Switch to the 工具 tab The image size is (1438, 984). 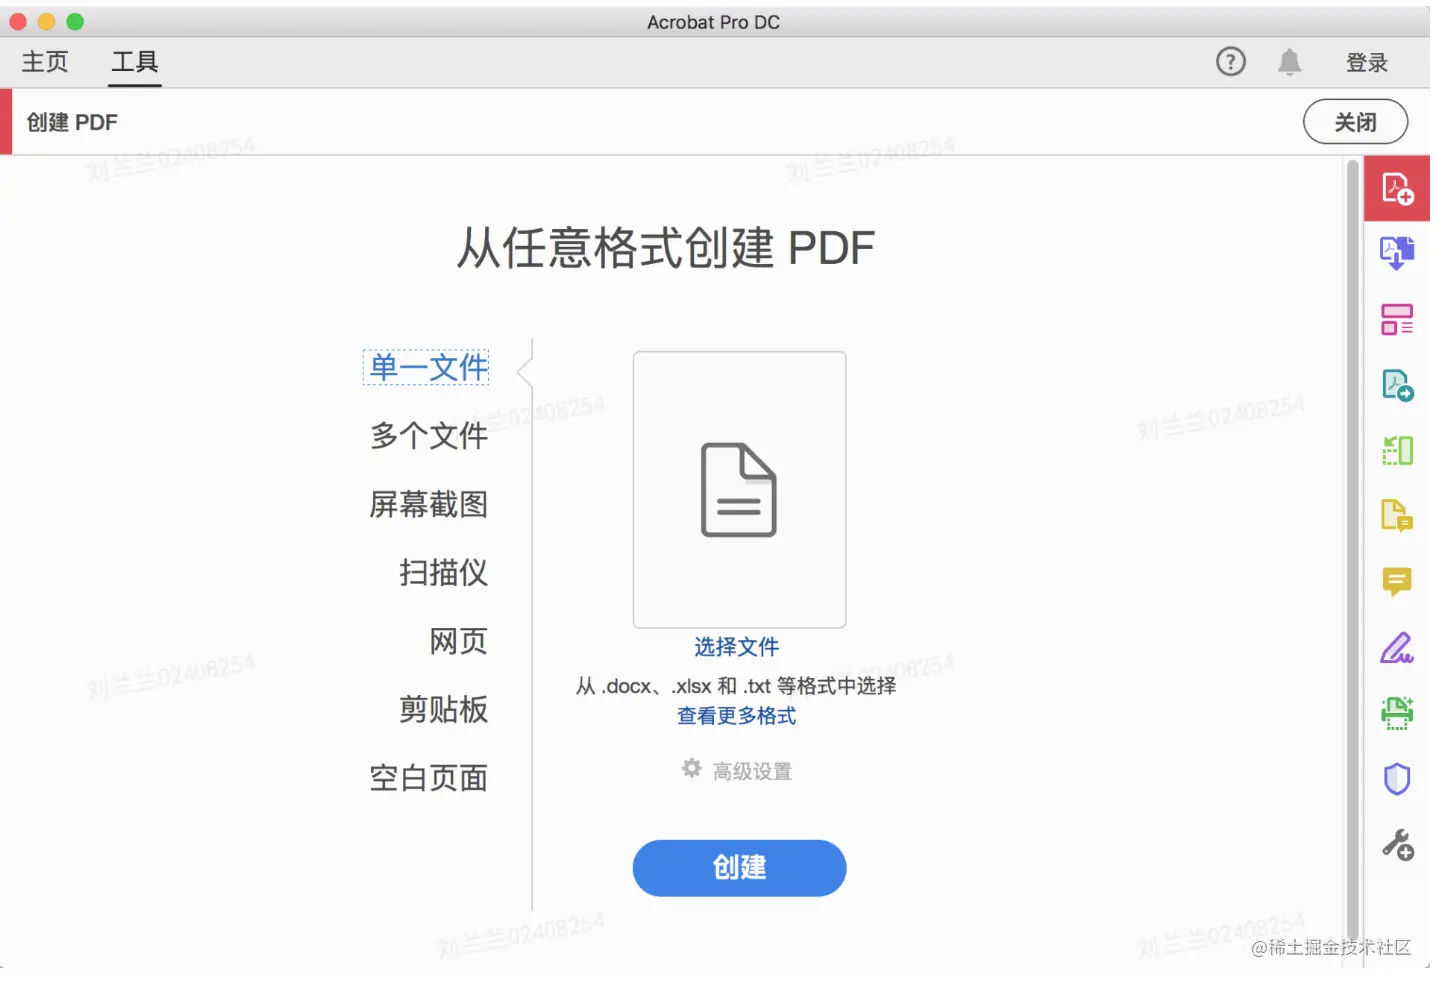(x=135, y=62)
